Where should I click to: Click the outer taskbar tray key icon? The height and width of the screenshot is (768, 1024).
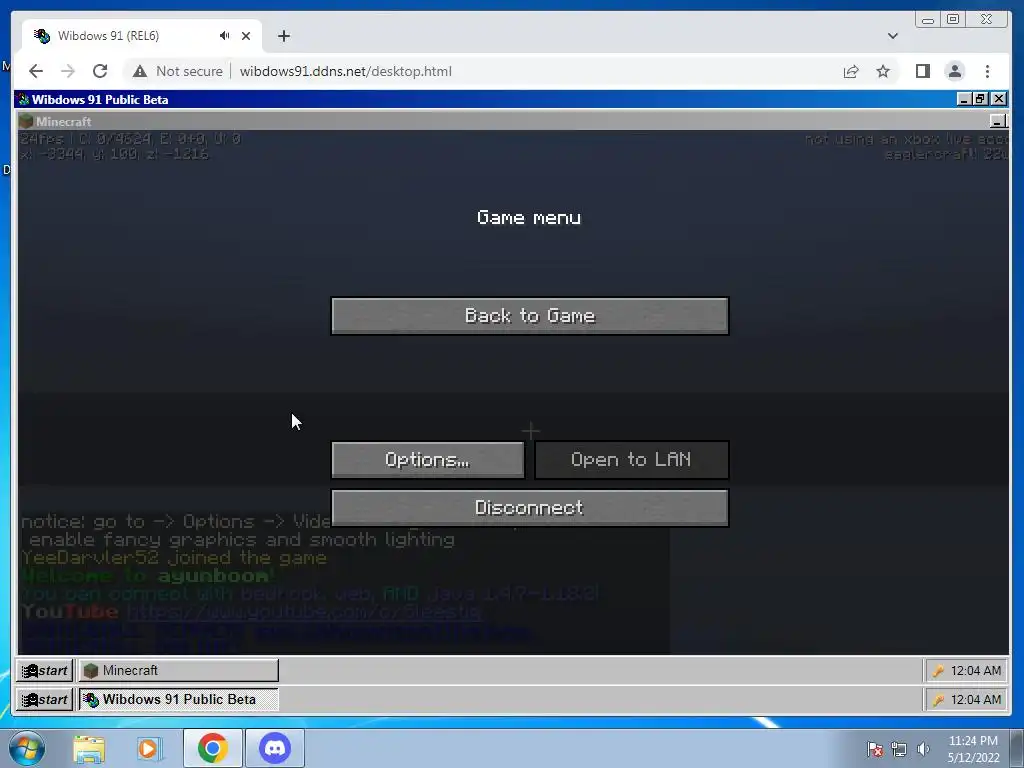[938, 700]
